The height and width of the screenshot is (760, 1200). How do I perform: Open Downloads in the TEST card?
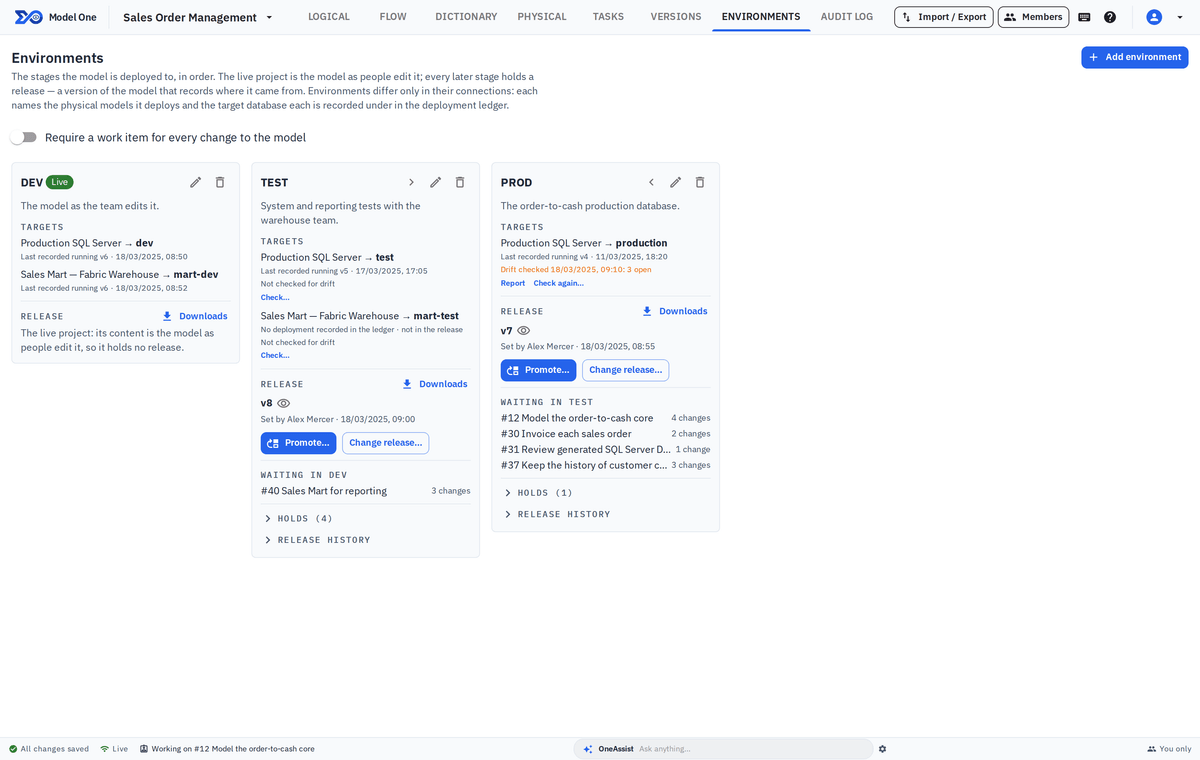pyautogui.click(x=435, y=384)
